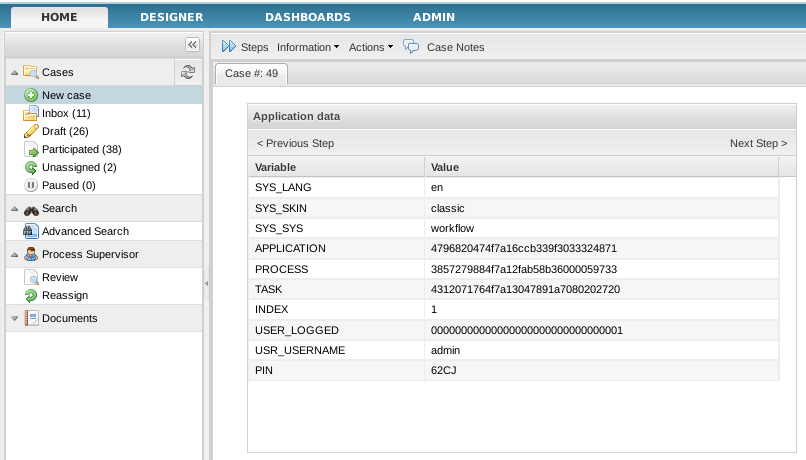This screenshot has width=806, height=460.
Task: Collapse the Cases panel section
Action: [14, 72]
